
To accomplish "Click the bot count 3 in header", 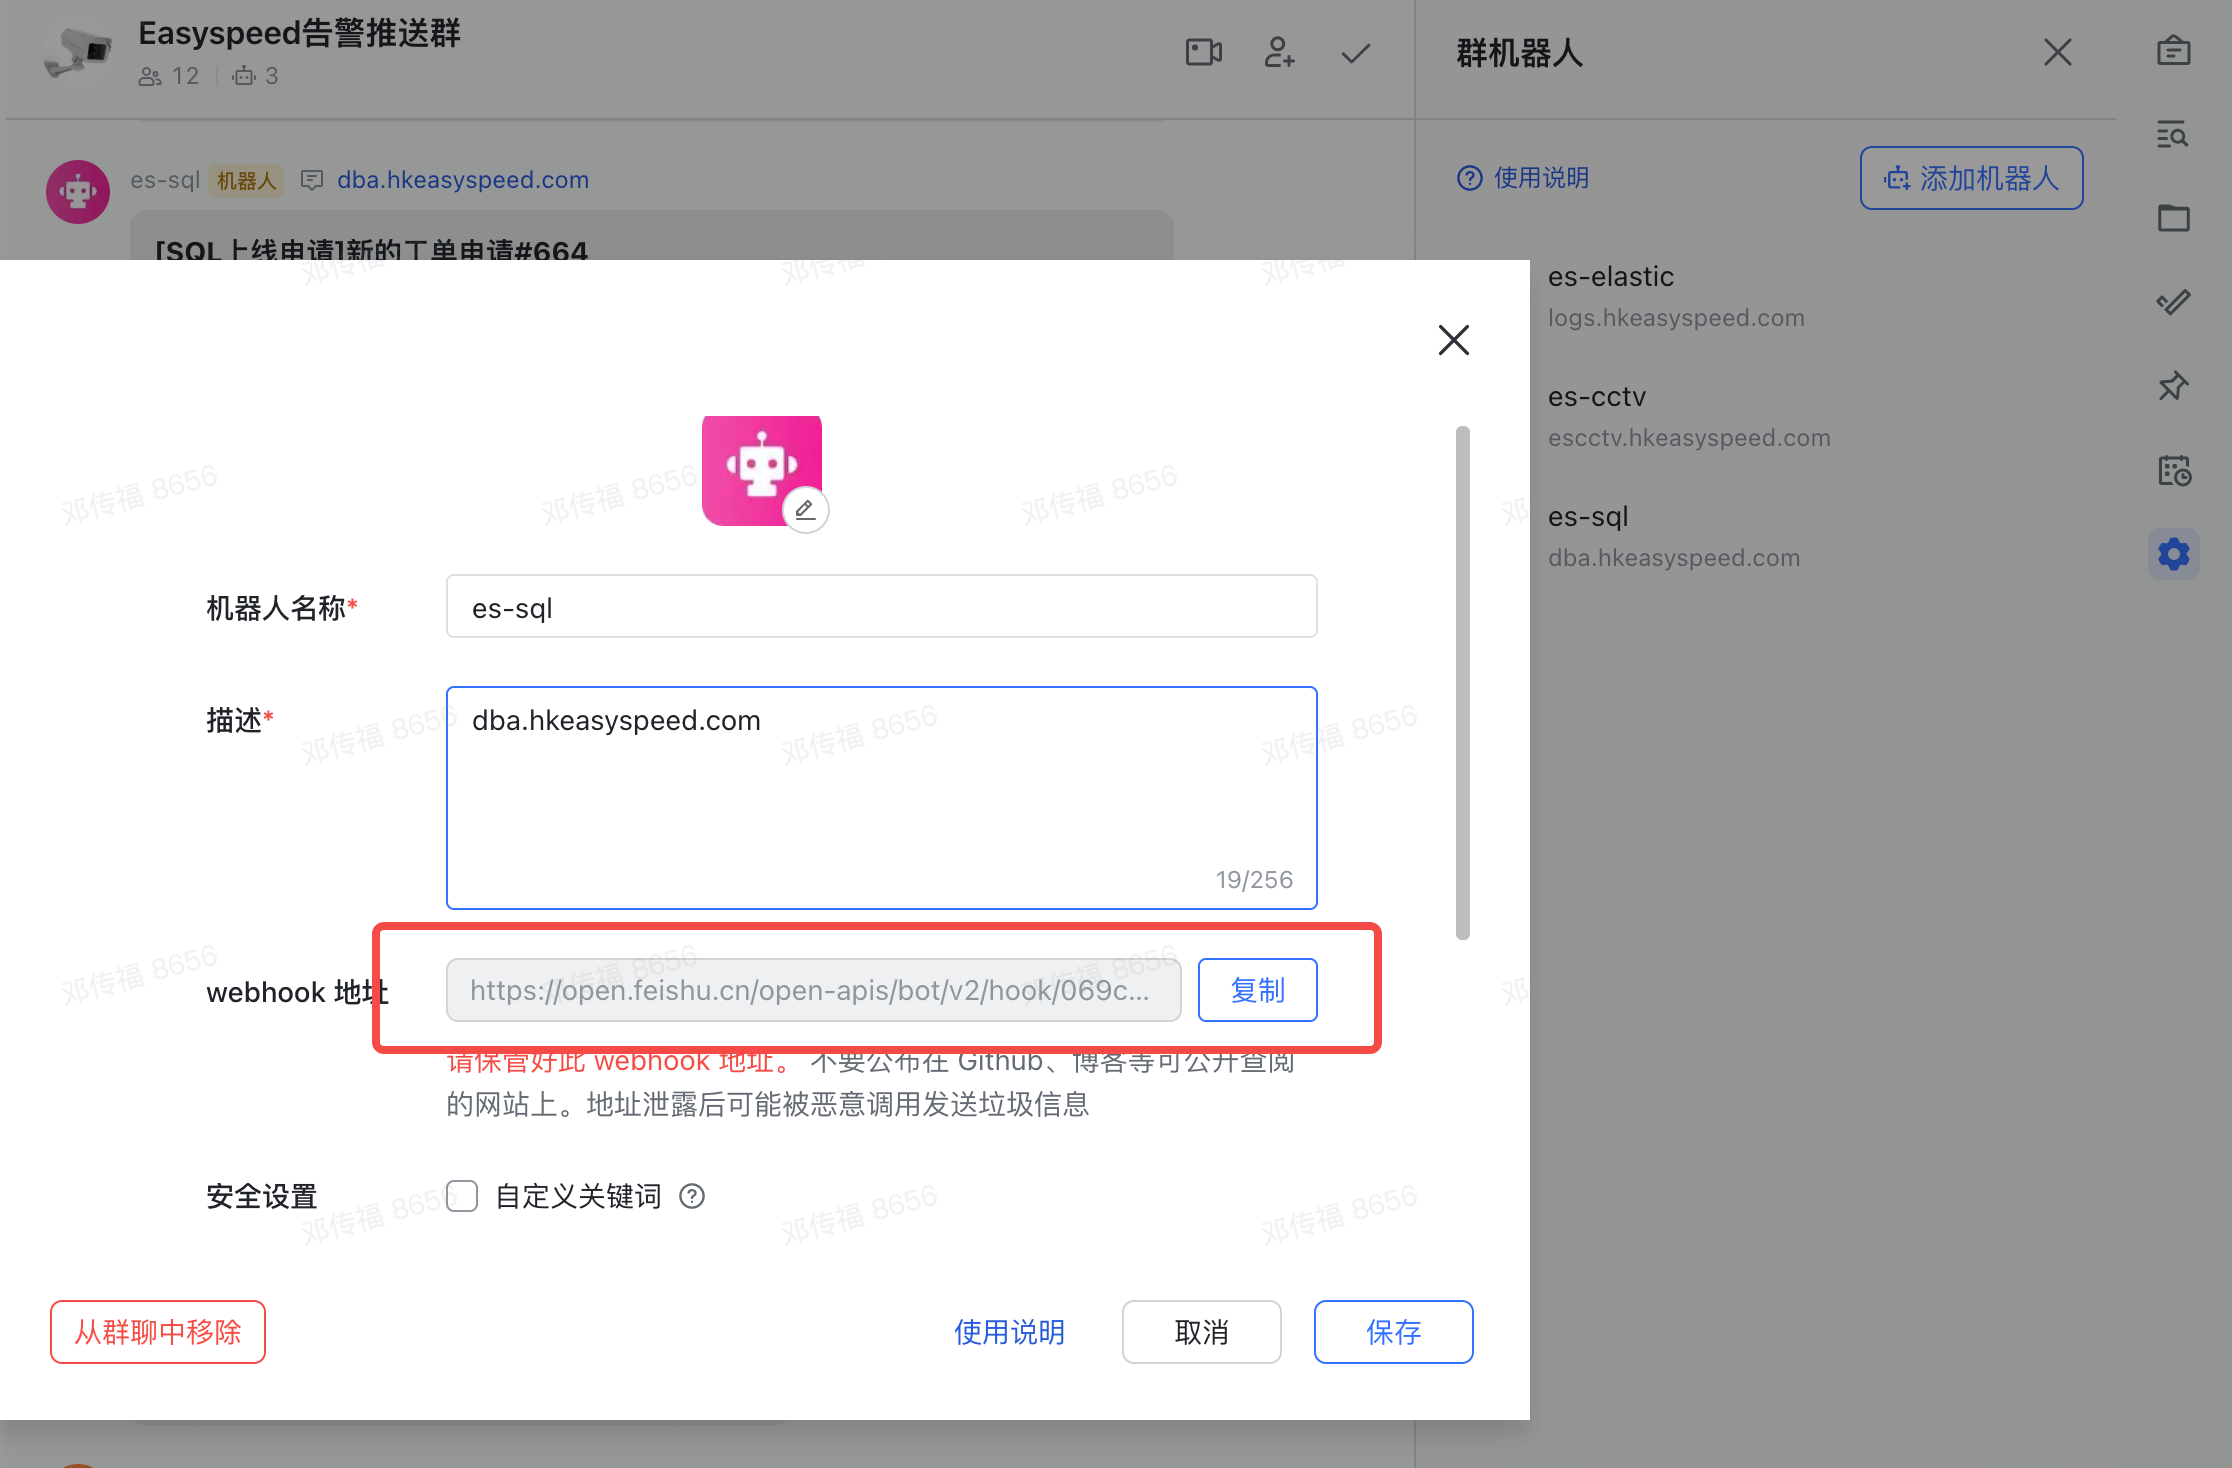I will tap(255, 76).
